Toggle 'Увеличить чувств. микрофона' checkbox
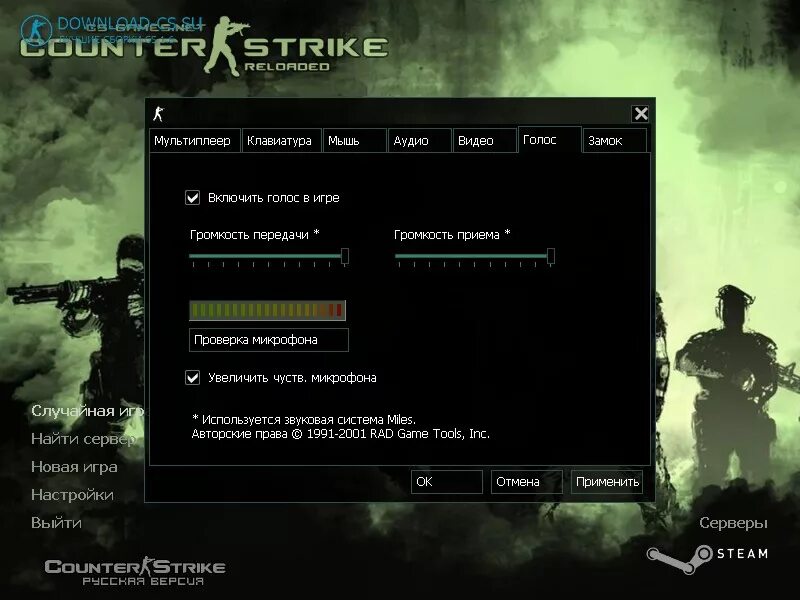 [x=192, y=378]
